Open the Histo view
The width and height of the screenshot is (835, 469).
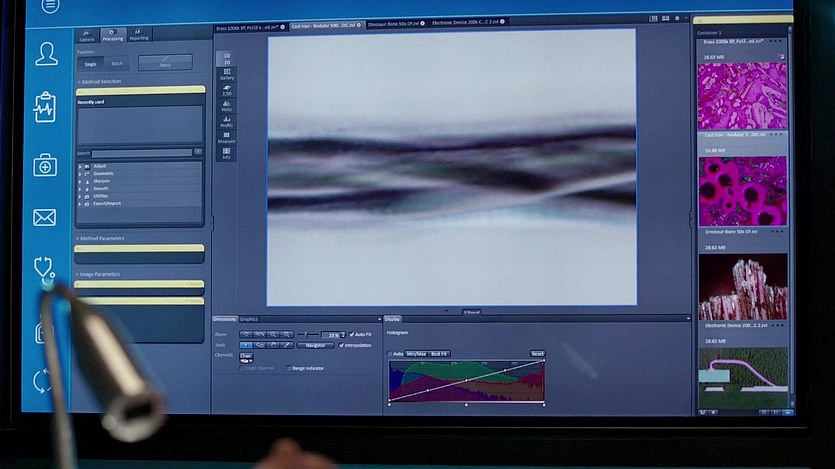[x=227, y=106]
